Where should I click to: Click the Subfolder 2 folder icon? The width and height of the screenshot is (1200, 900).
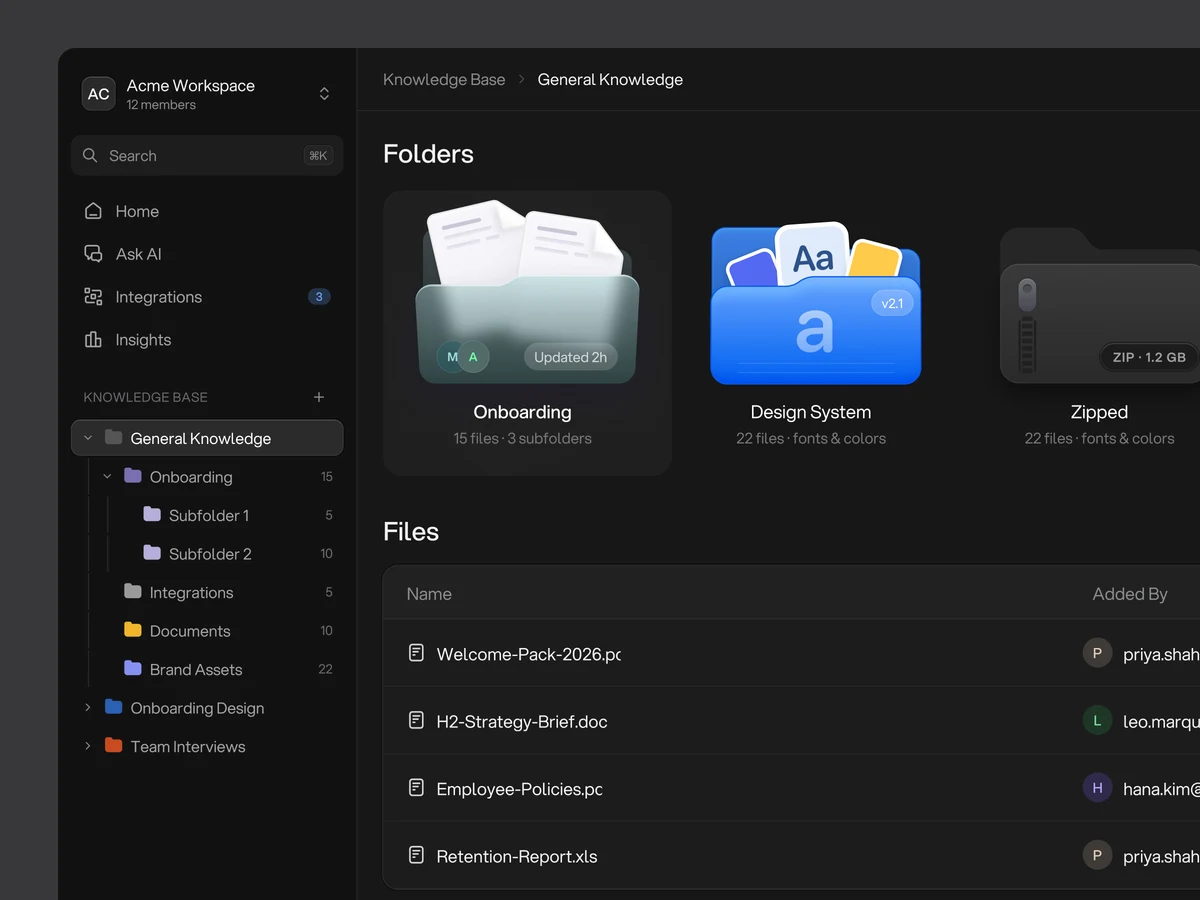coord(152,553)
